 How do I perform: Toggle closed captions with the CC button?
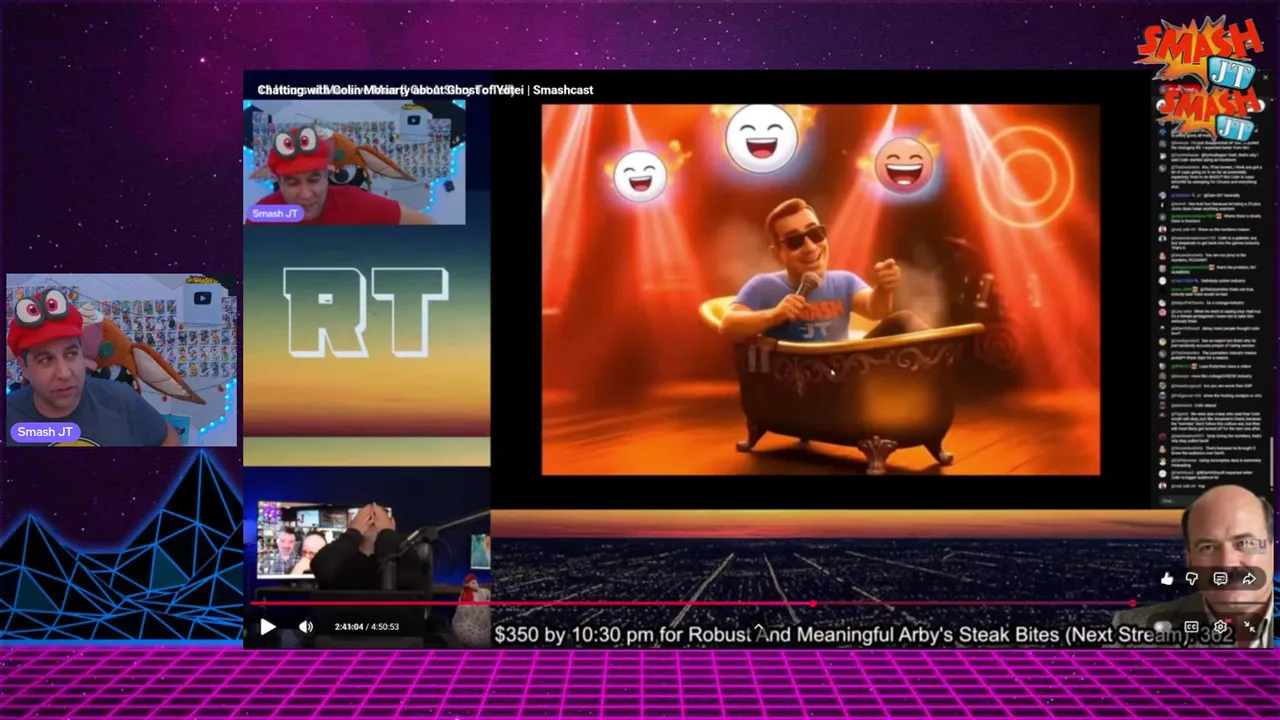tap(1191, 627)
